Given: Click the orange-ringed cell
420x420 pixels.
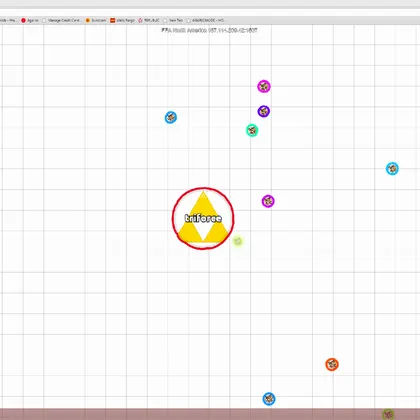Looking at the screenshot, I should [332, 364].
